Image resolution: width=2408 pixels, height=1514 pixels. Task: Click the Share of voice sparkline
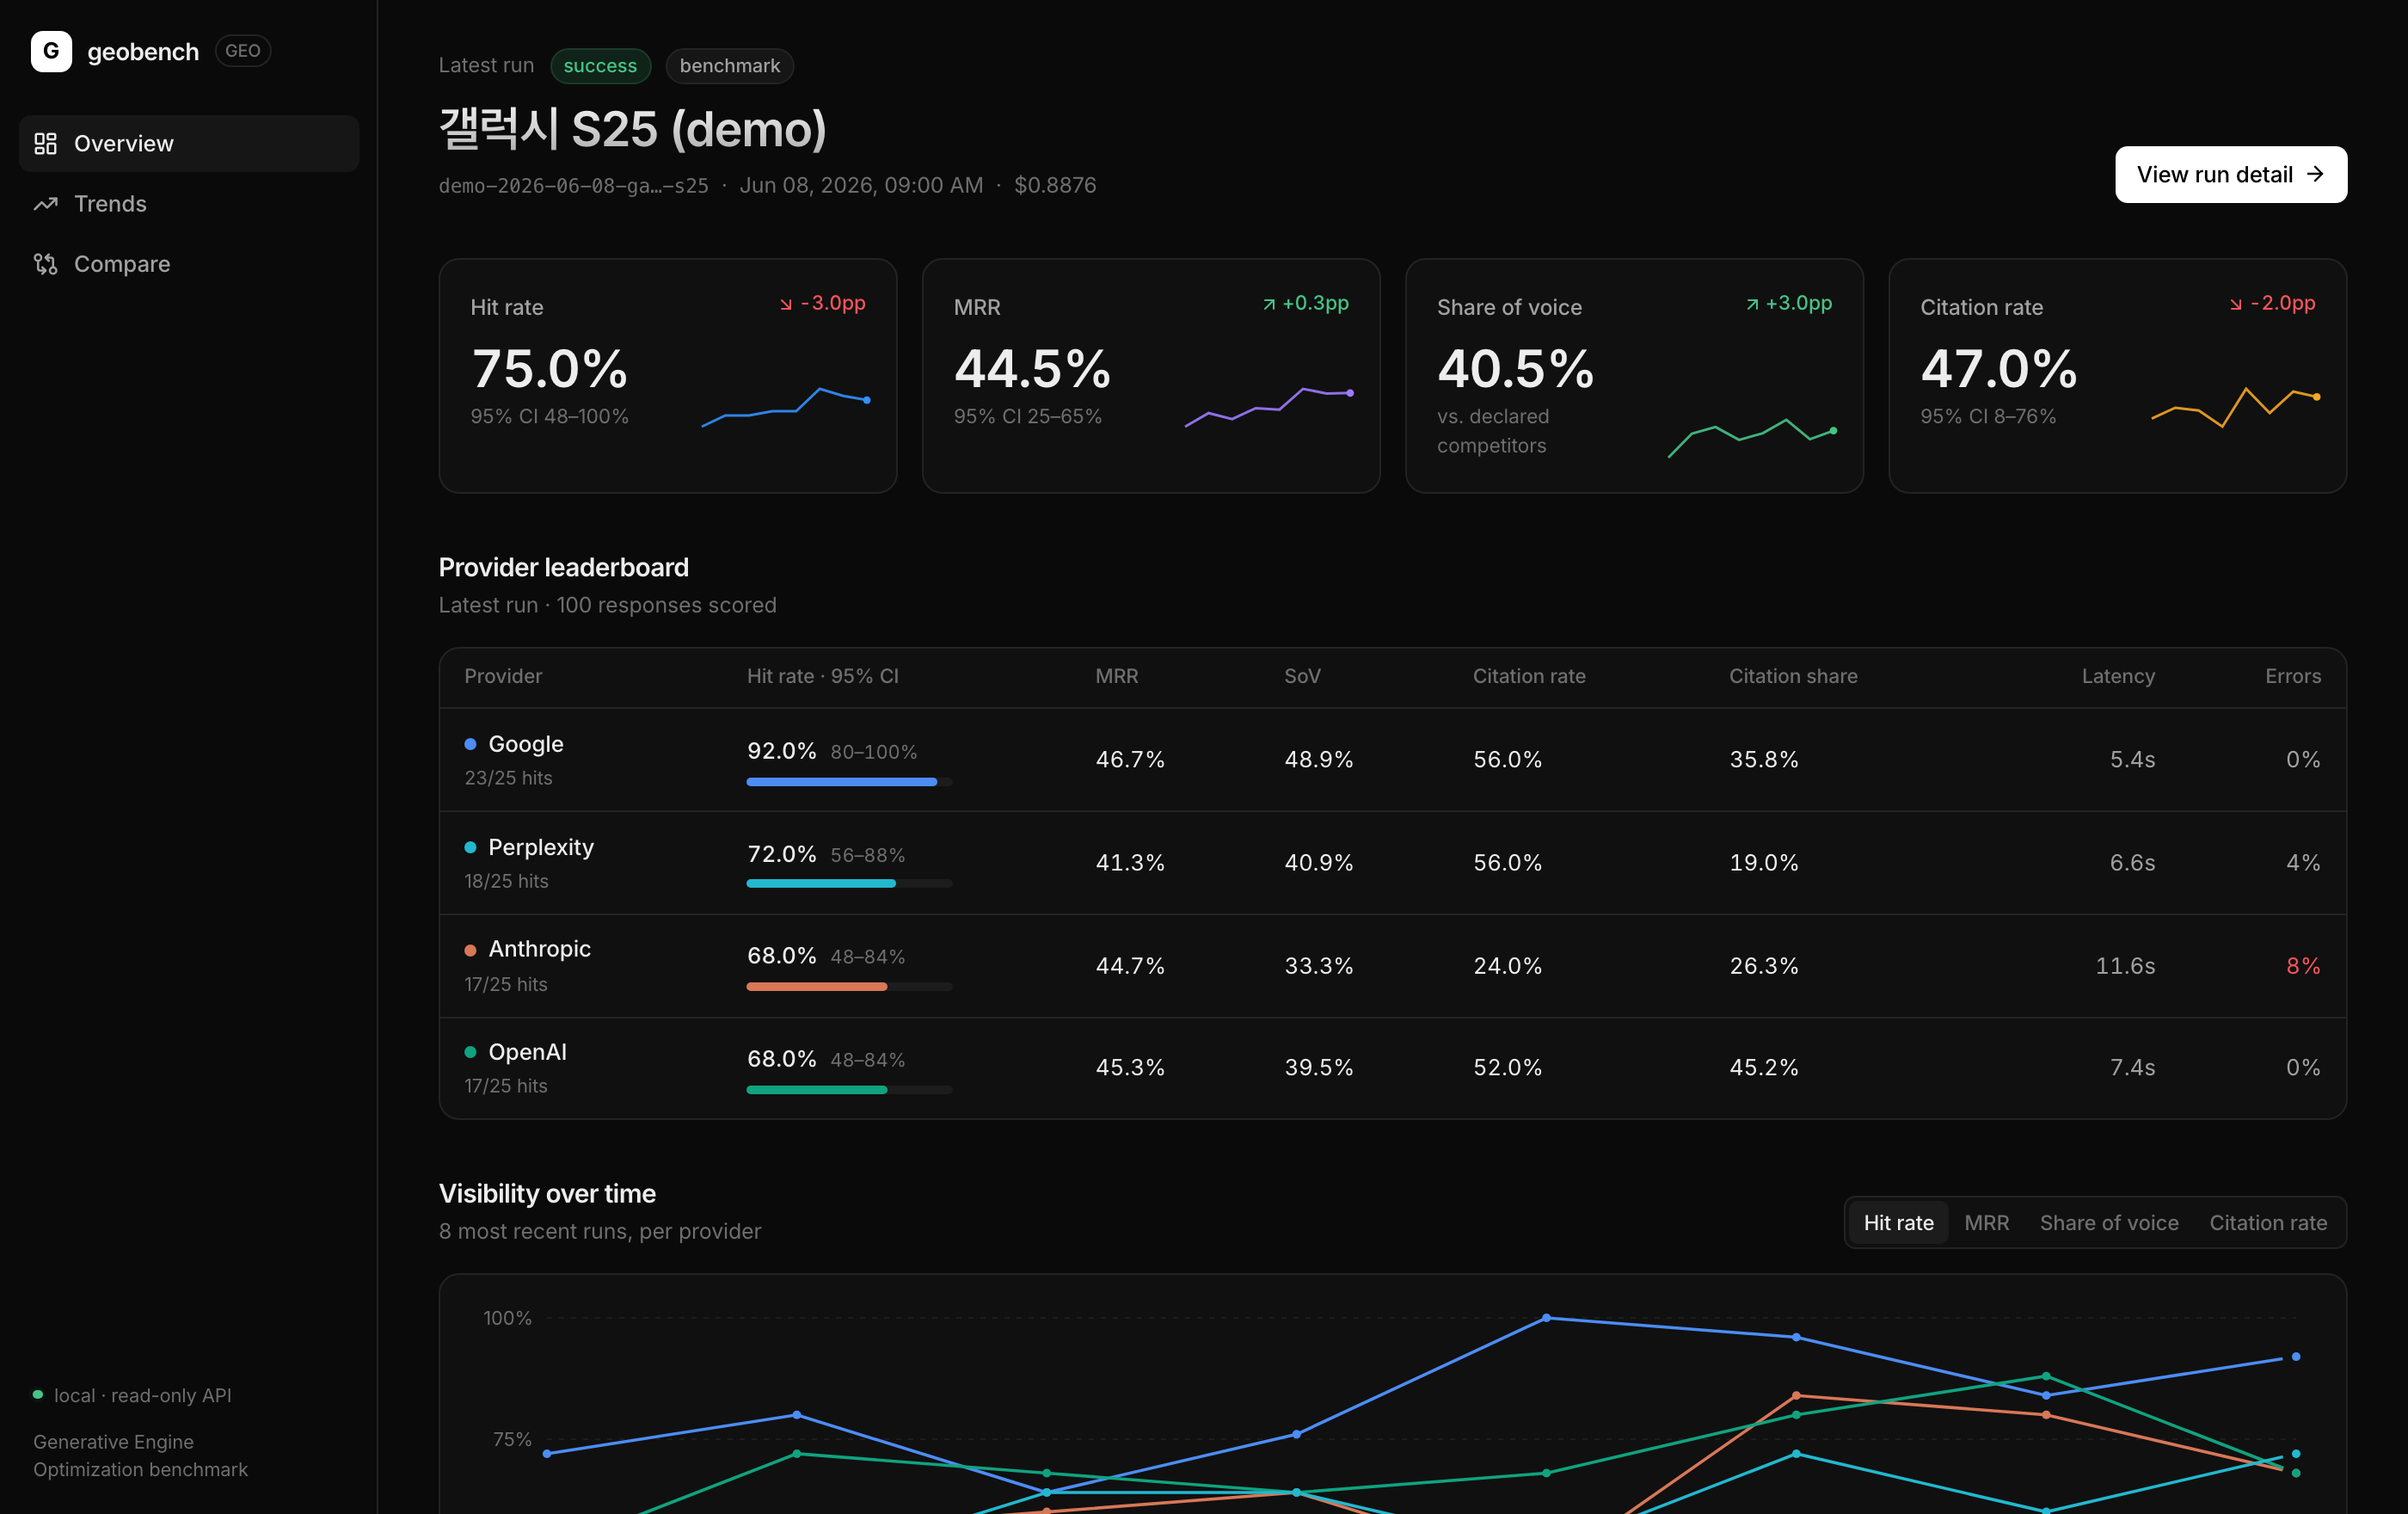[x=1752, y=437]
